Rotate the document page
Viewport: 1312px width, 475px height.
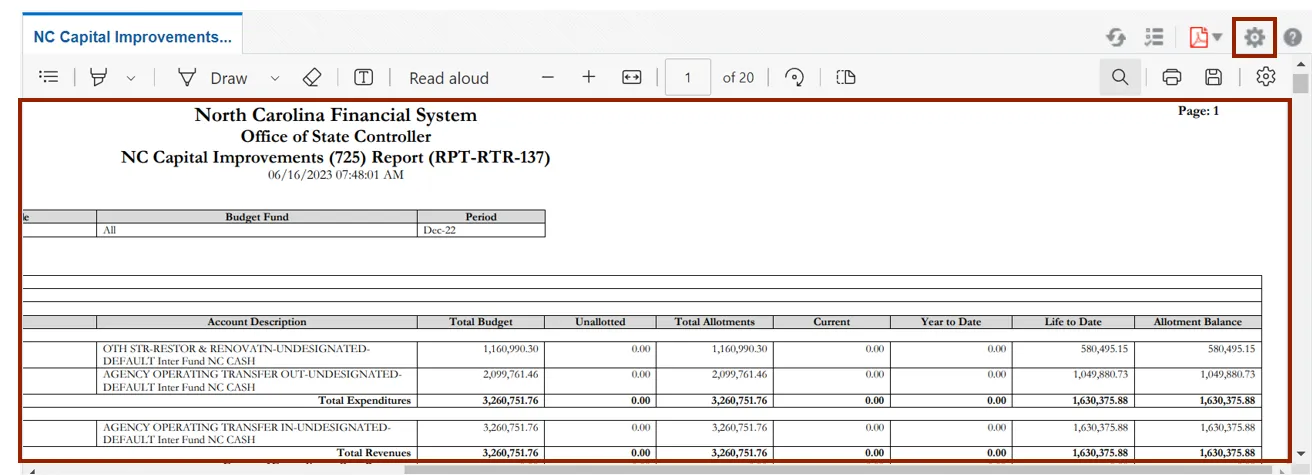795,77
